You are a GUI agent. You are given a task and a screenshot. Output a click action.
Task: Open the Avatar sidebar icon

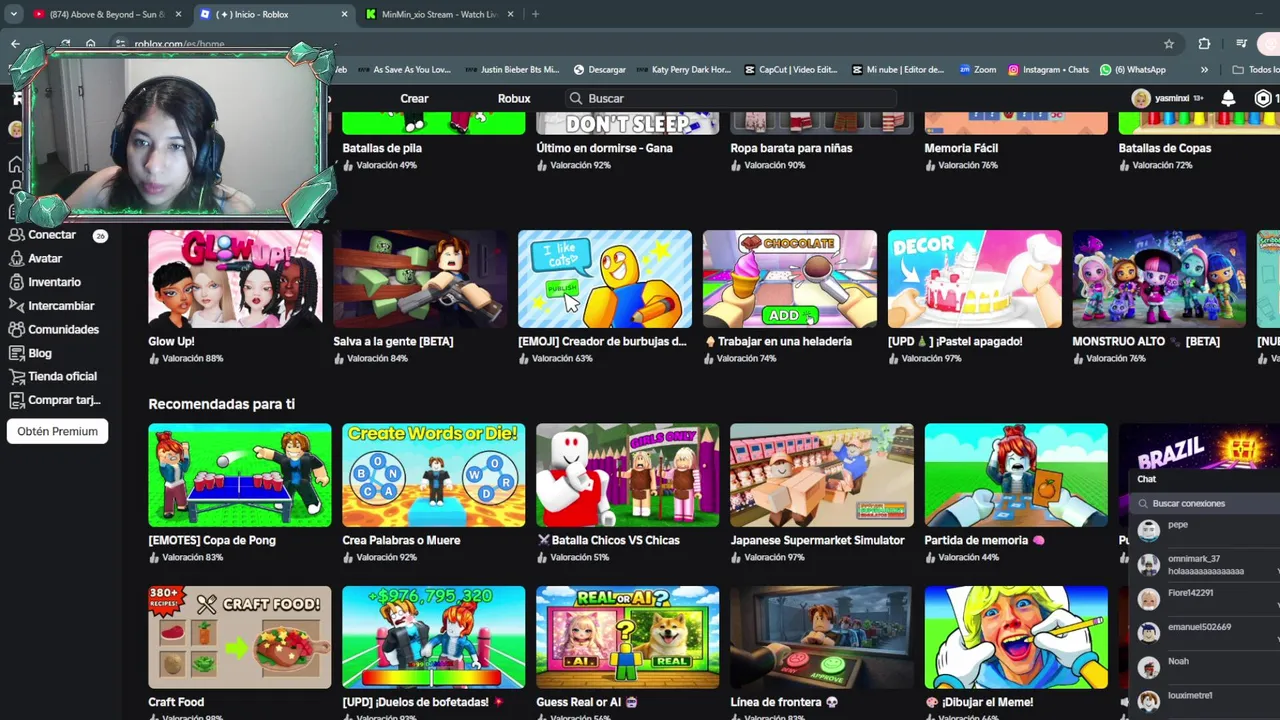[16, 259]
